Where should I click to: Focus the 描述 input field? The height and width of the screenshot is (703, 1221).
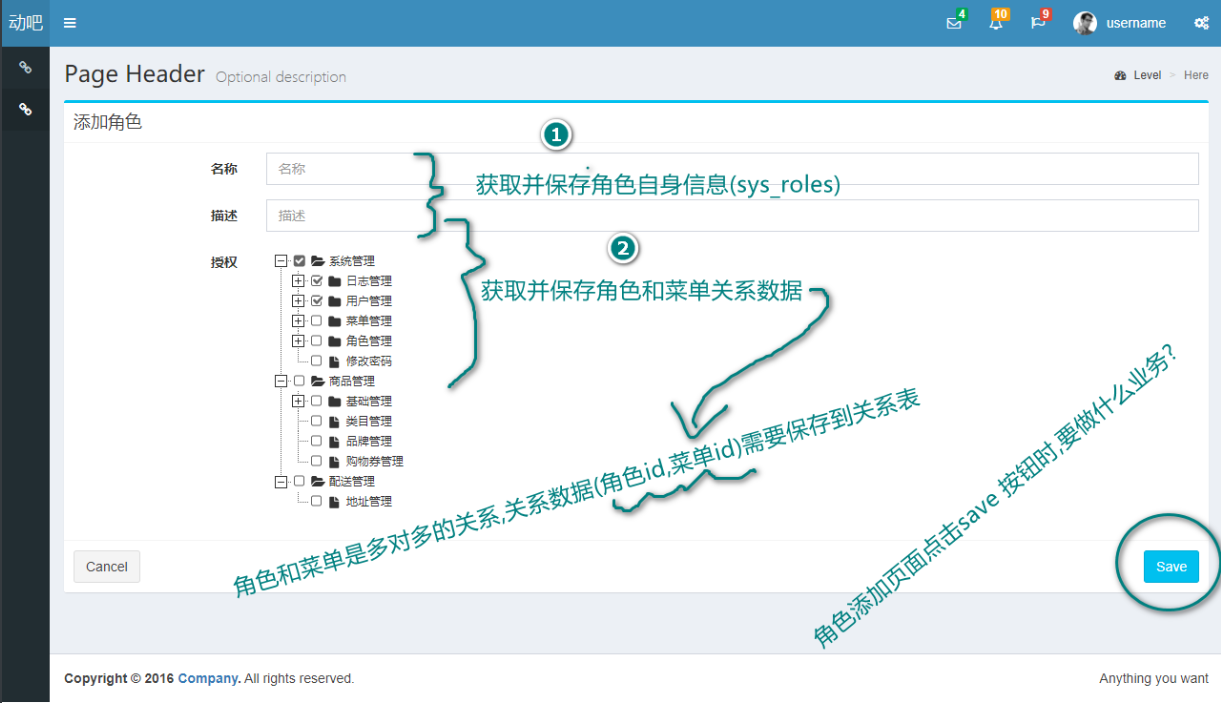tap(732, 215)
